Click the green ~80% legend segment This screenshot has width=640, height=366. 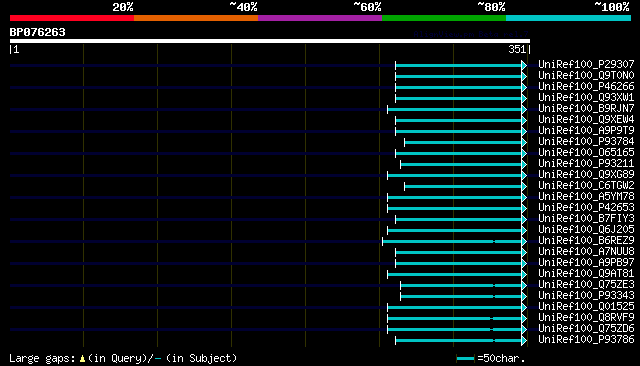pyautogui.click(x=444, y=18)
